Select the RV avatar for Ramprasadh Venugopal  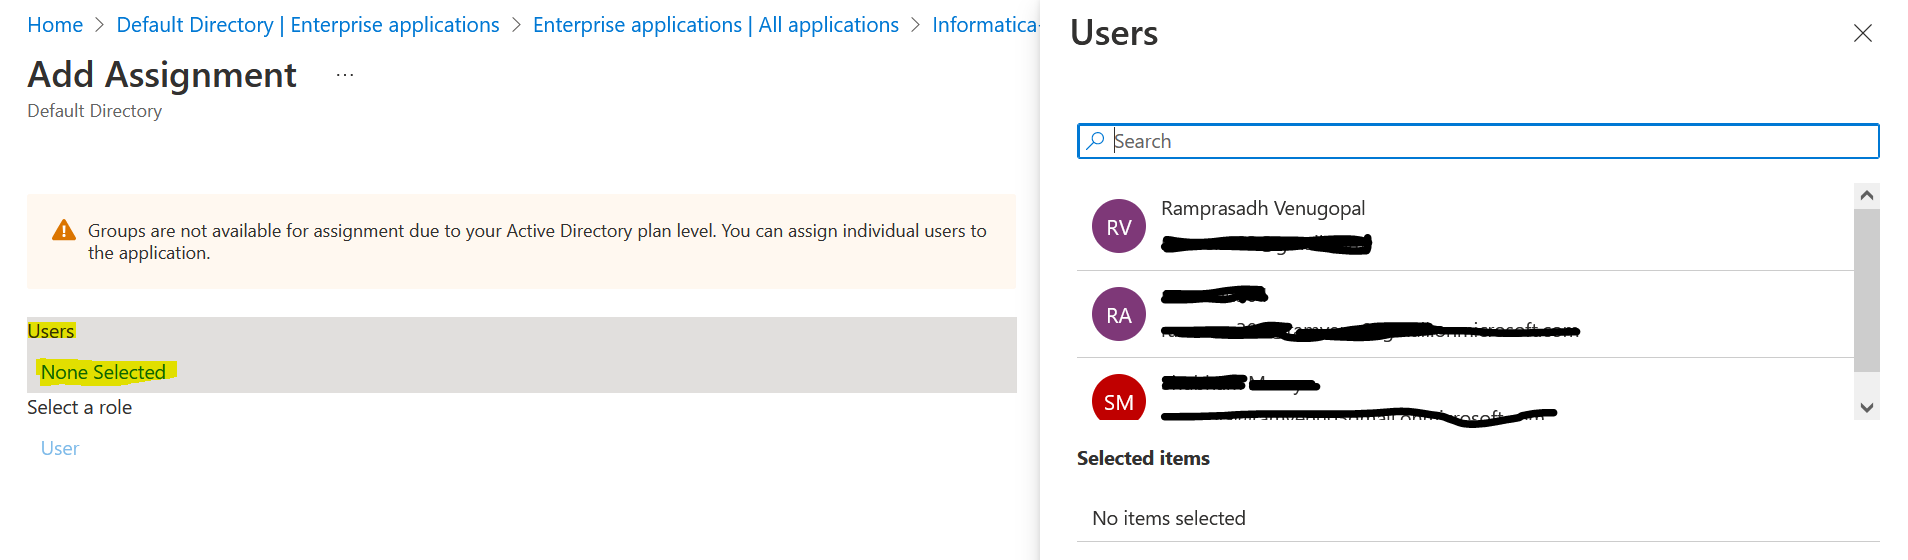click(1118, 226)
